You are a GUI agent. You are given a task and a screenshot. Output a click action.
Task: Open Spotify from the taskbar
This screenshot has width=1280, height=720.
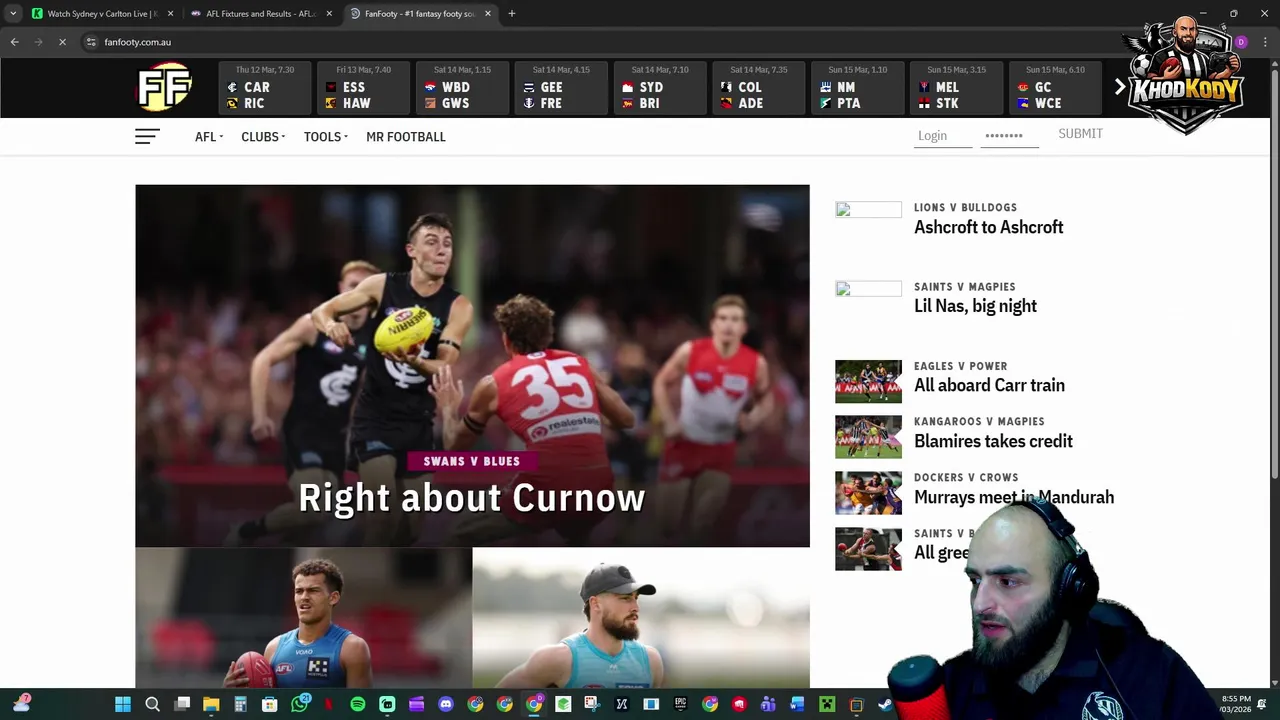[358, 705]
